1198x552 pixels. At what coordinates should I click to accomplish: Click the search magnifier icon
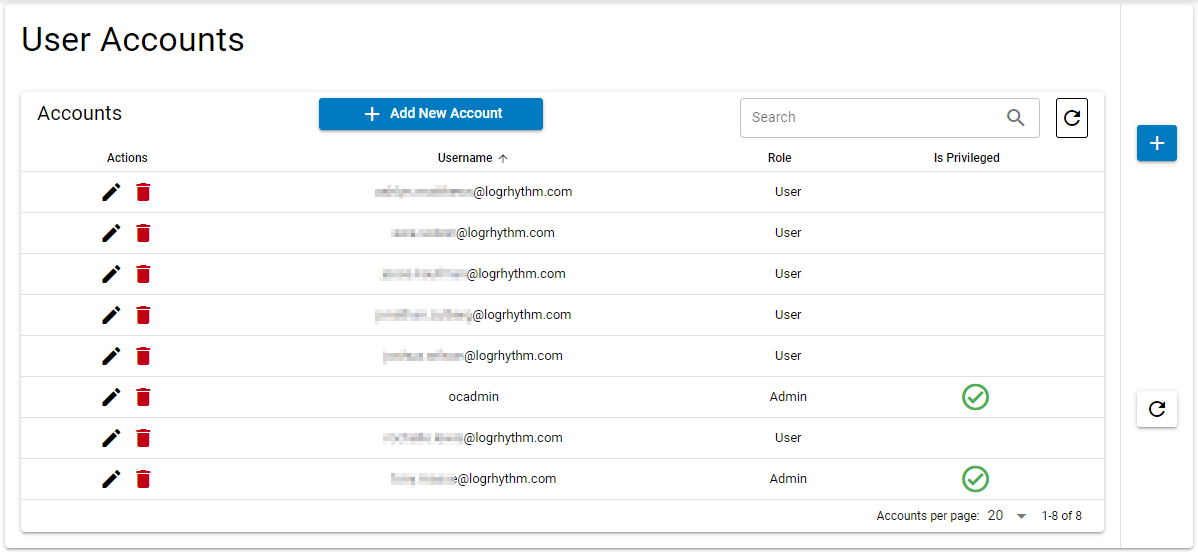pyautogui.click(x=1015, y=118)
